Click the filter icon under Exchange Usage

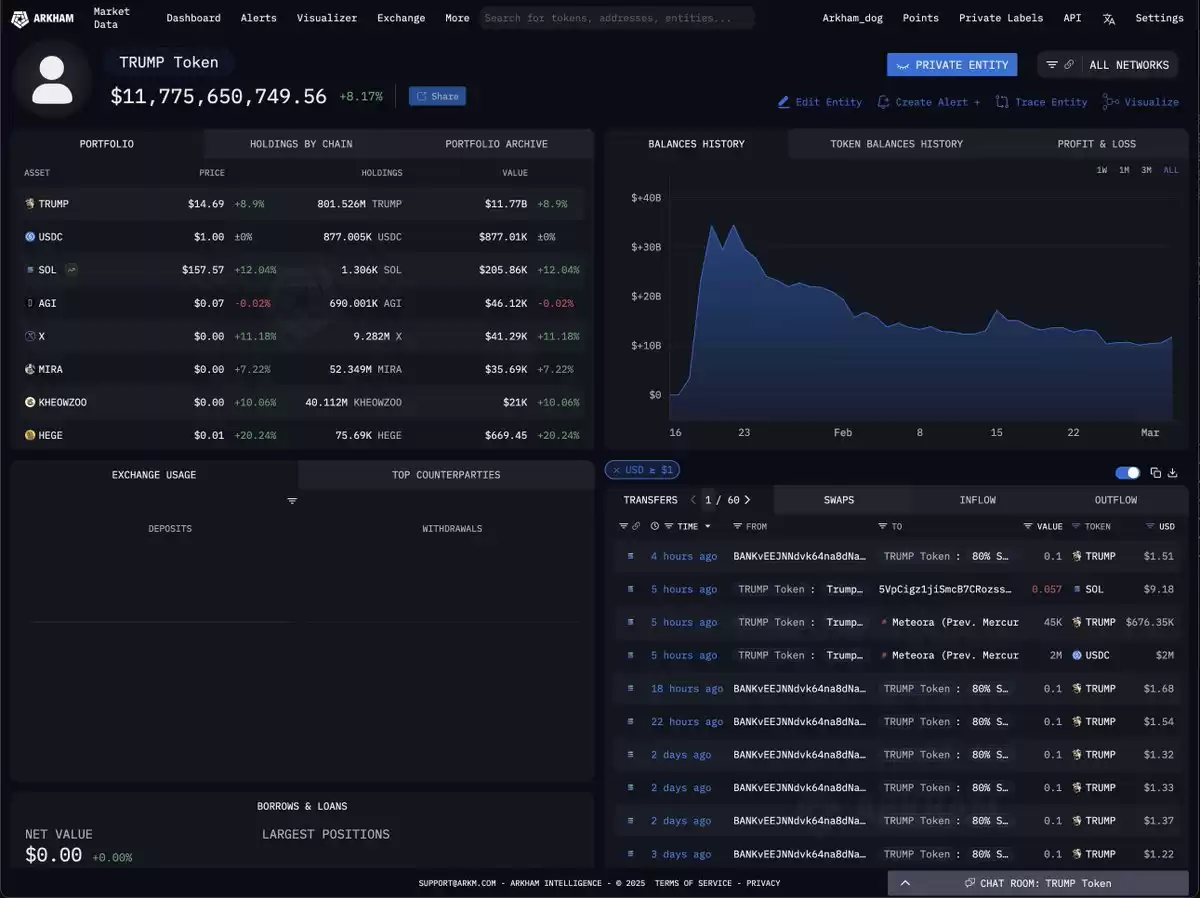click(292, 501)
